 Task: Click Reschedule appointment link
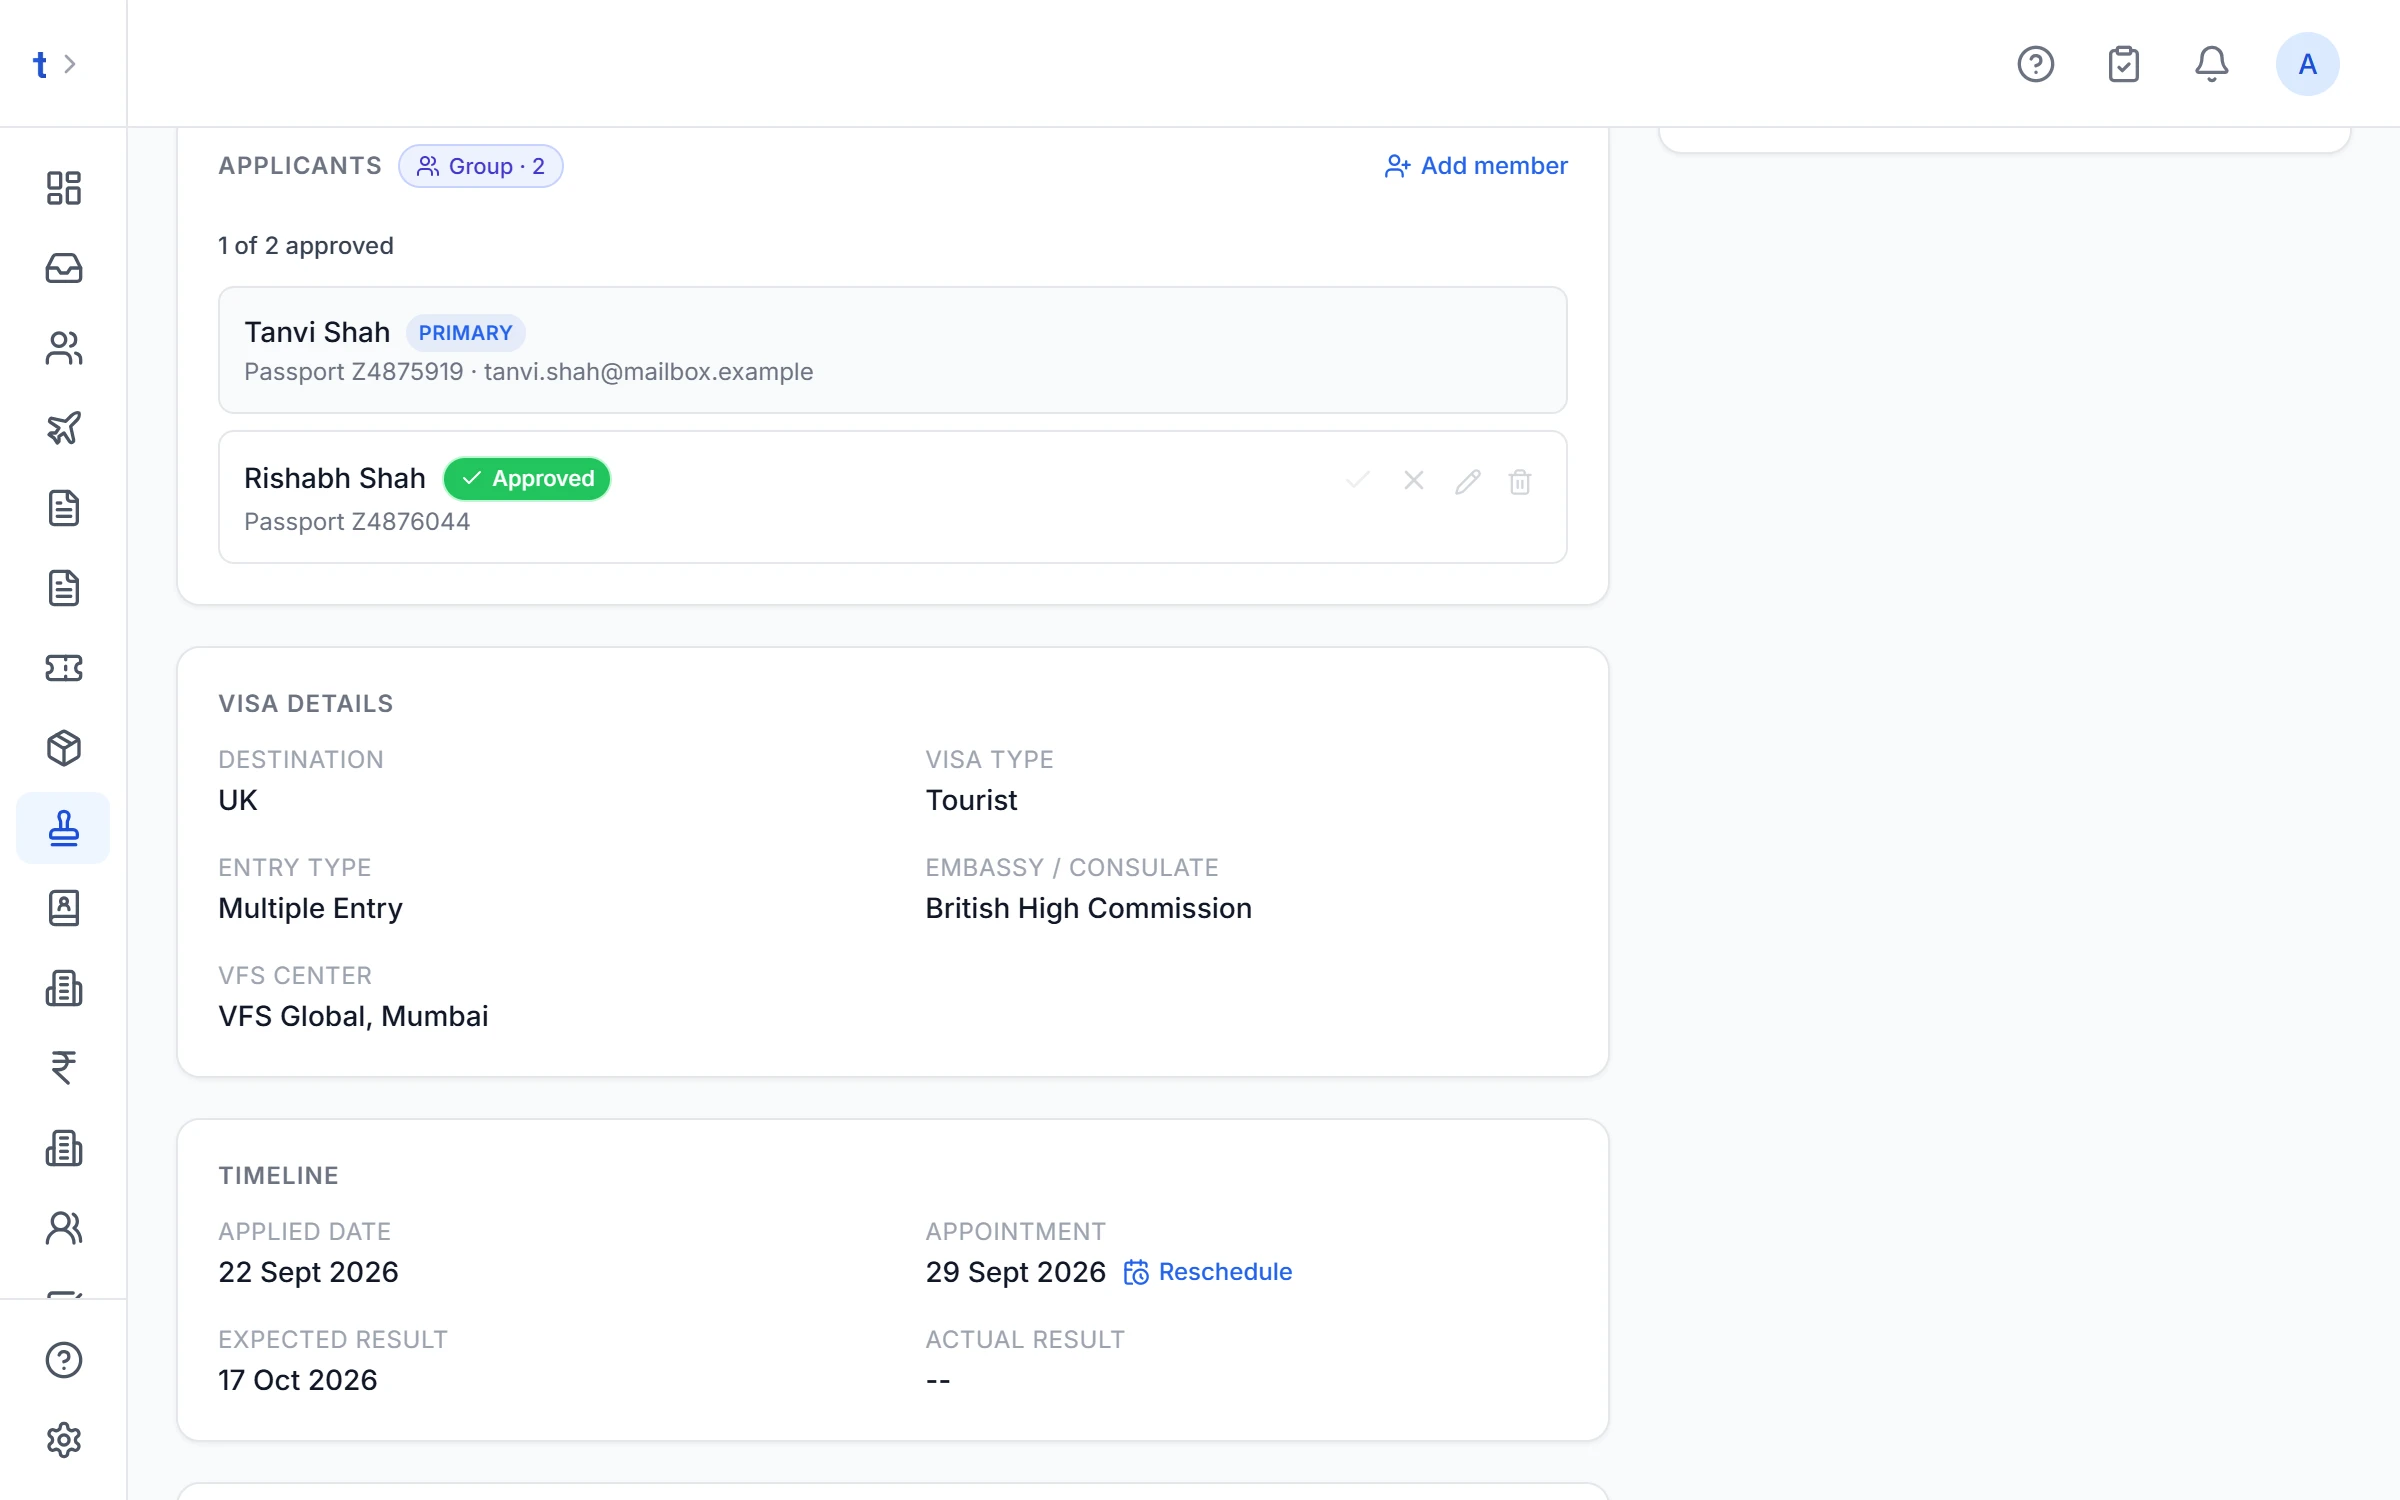(1208, 1272)
